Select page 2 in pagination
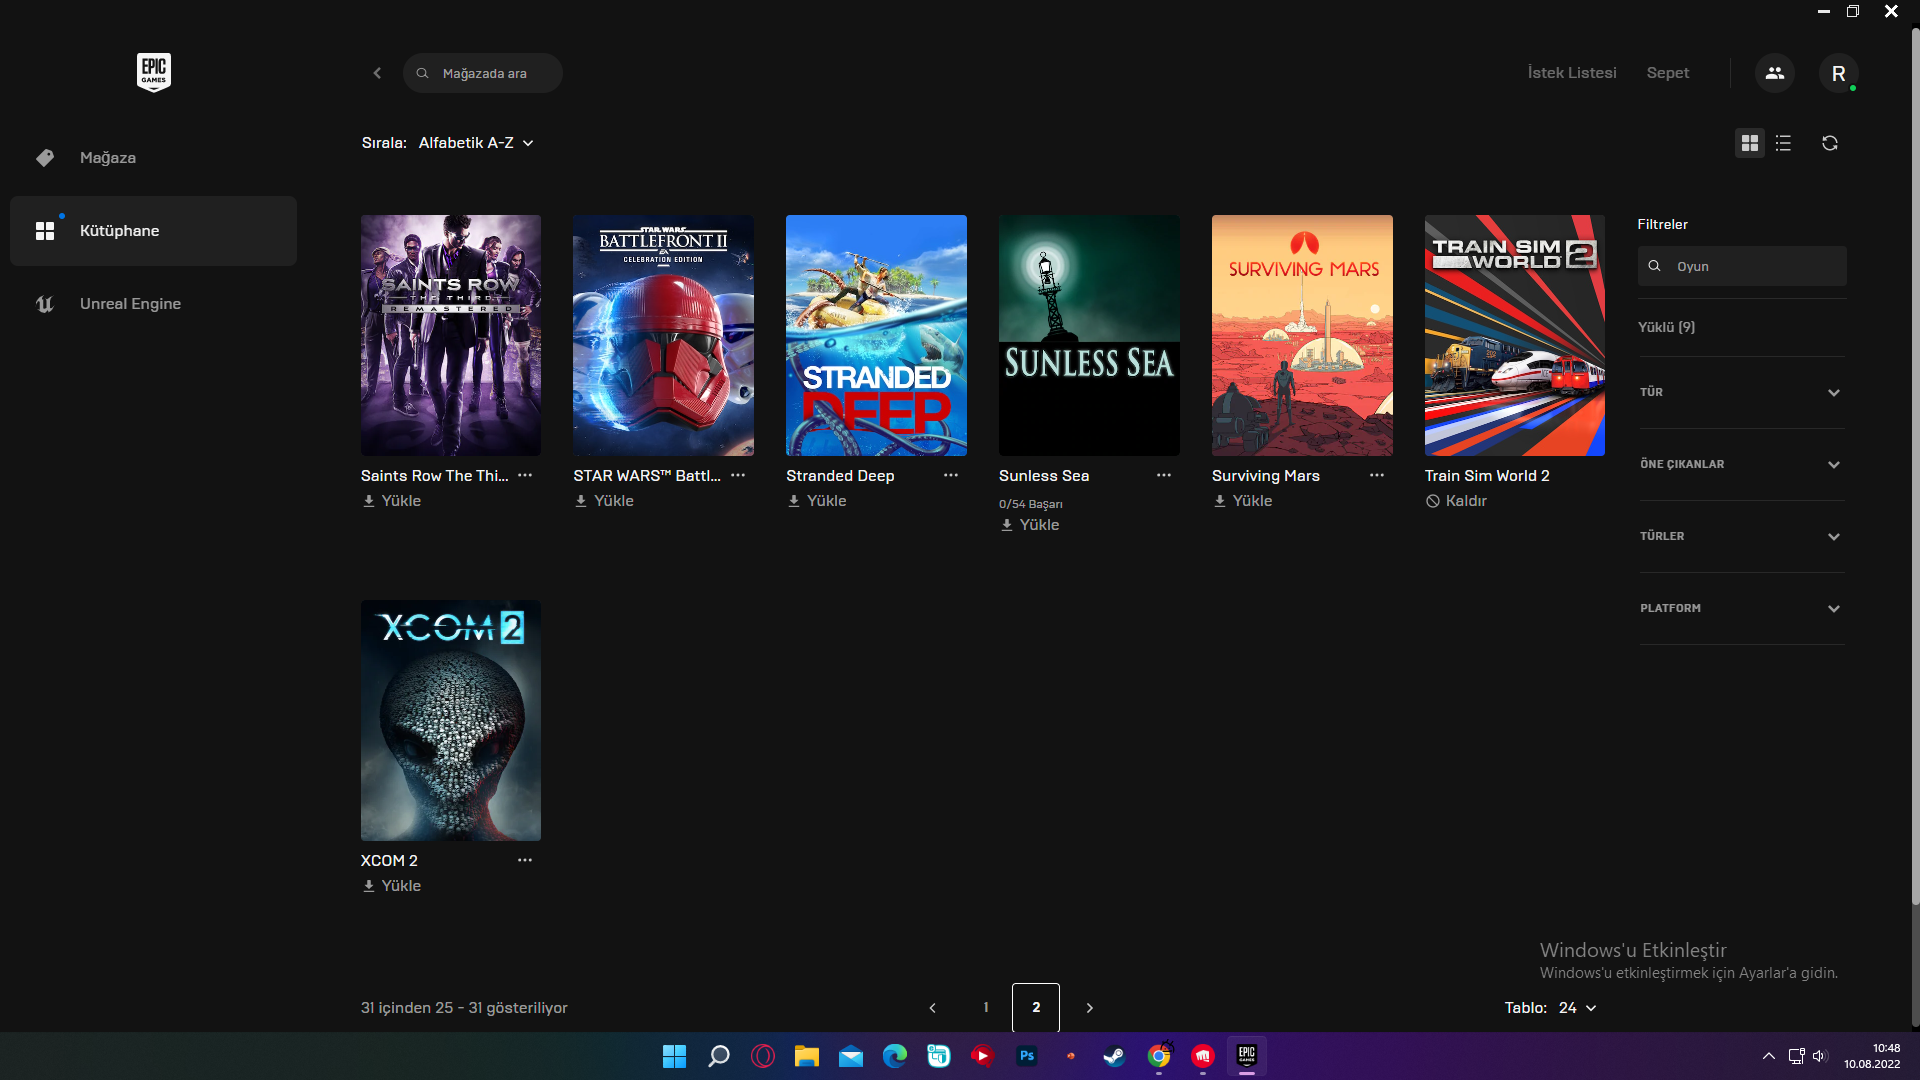The width and height of the screenshot is (1920, 1080). (x=1036, y=1008)
